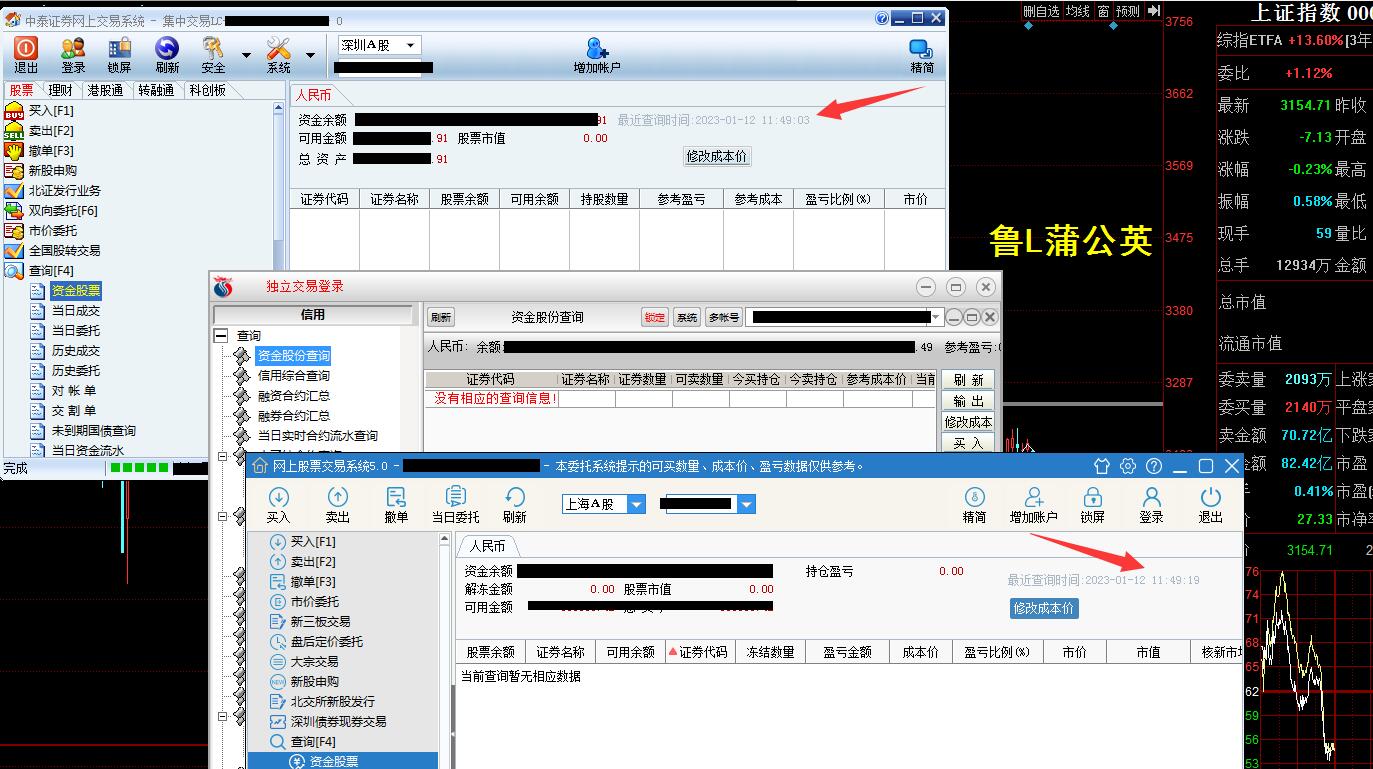Sort by 证券代码 column in 网上股票交易系统 table
This screenshot has height=769, width=1373.
pyautogui.click(x=699, y=652)
